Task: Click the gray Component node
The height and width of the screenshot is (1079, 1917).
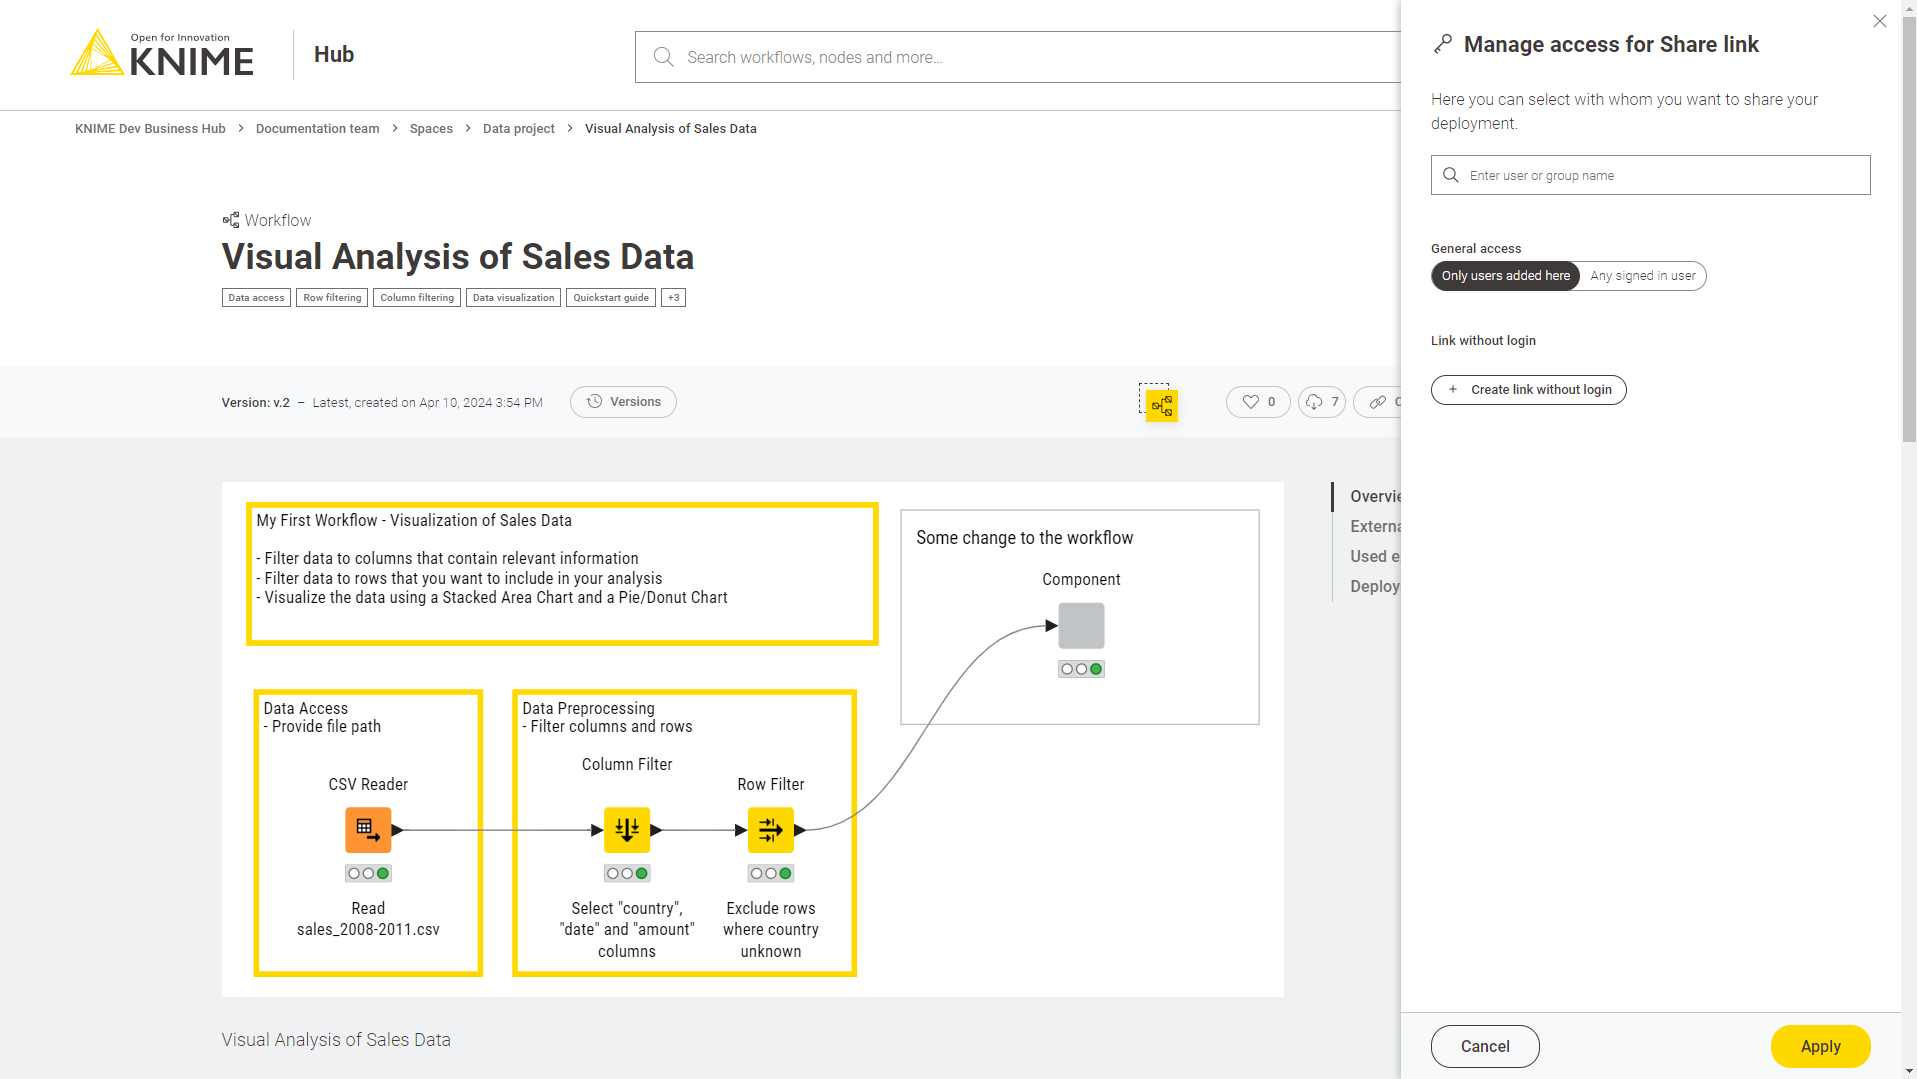Action: click(x=1081, y=626)
